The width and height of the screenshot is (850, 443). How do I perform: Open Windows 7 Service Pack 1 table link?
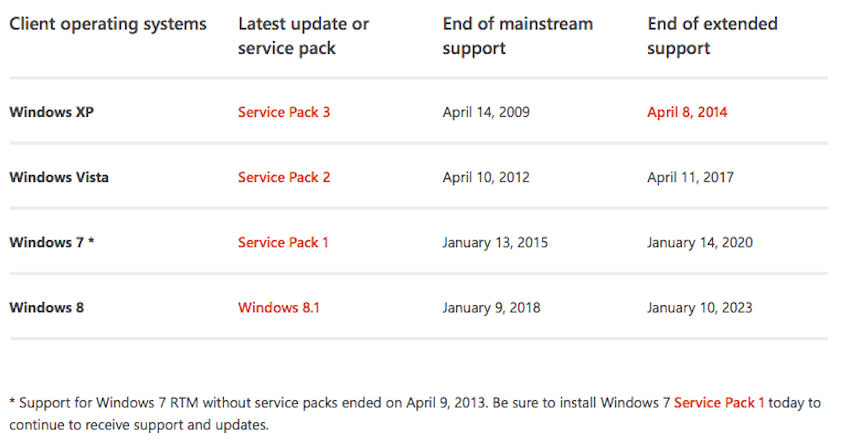tap(283, 242)
